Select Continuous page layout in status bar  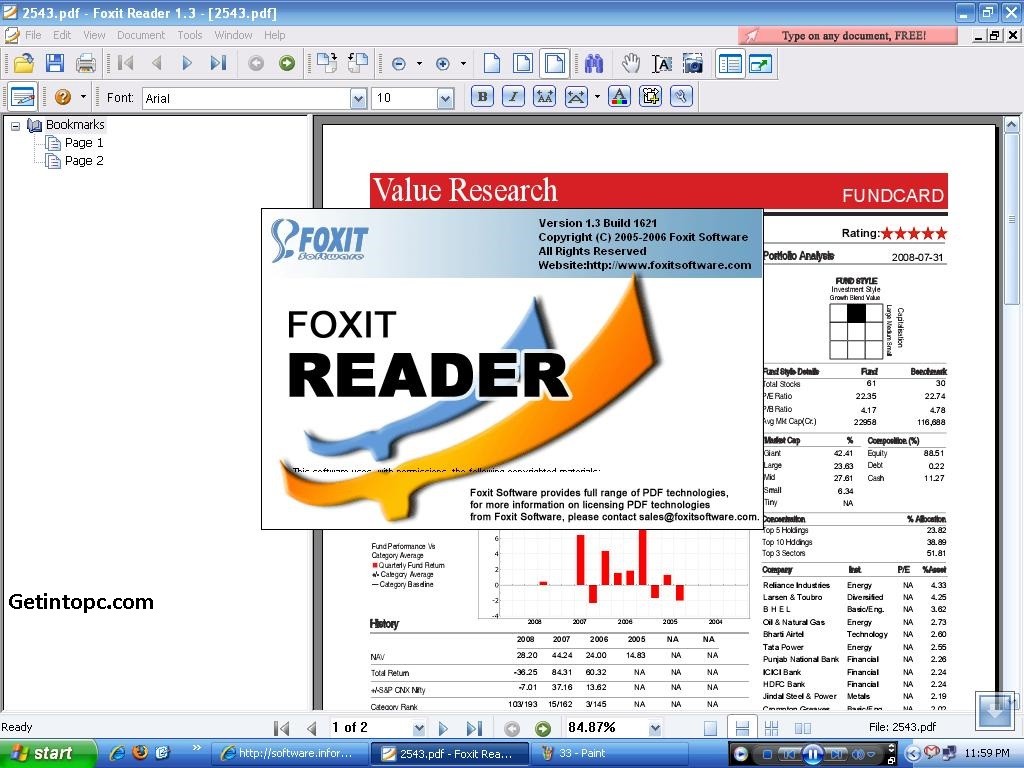point(742,728)
